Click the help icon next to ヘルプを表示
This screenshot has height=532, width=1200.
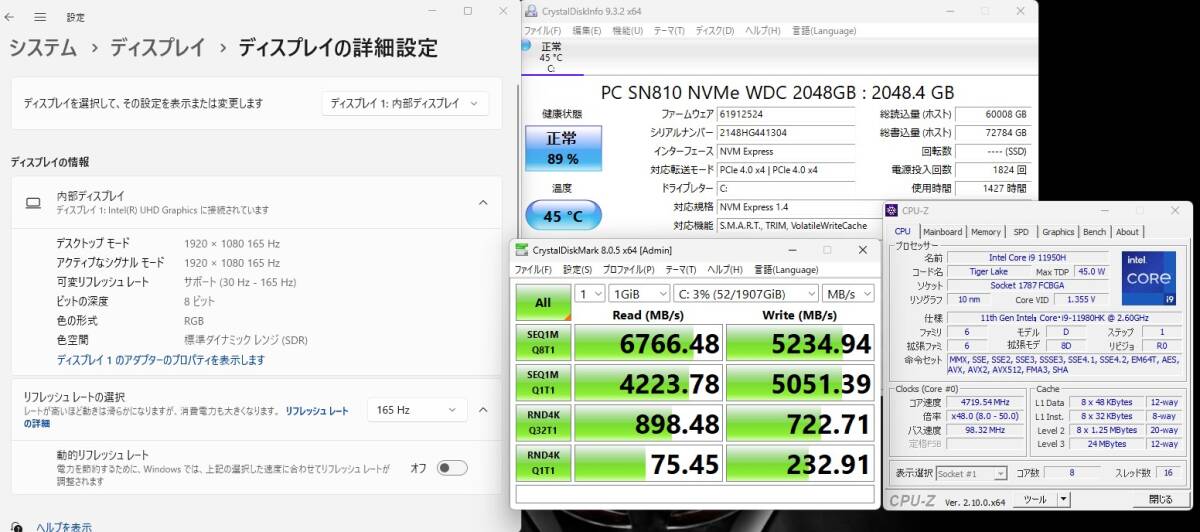(x=19, y=527)
